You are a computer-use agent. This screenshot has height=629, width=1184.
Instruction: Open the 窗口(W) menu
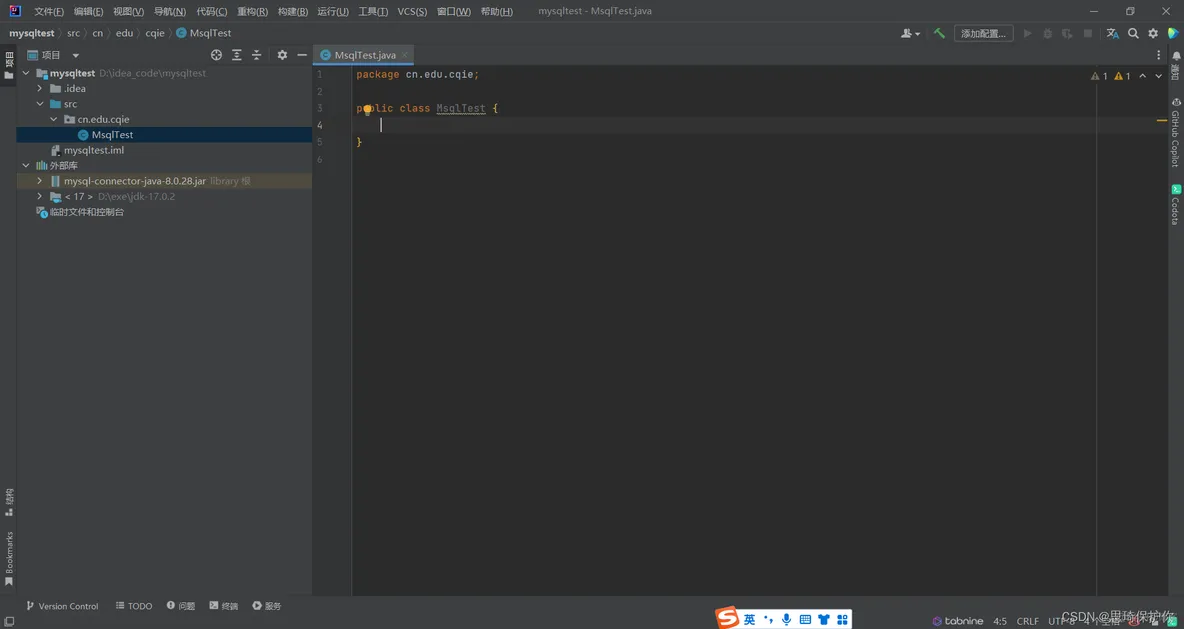[x=454, y=11]
